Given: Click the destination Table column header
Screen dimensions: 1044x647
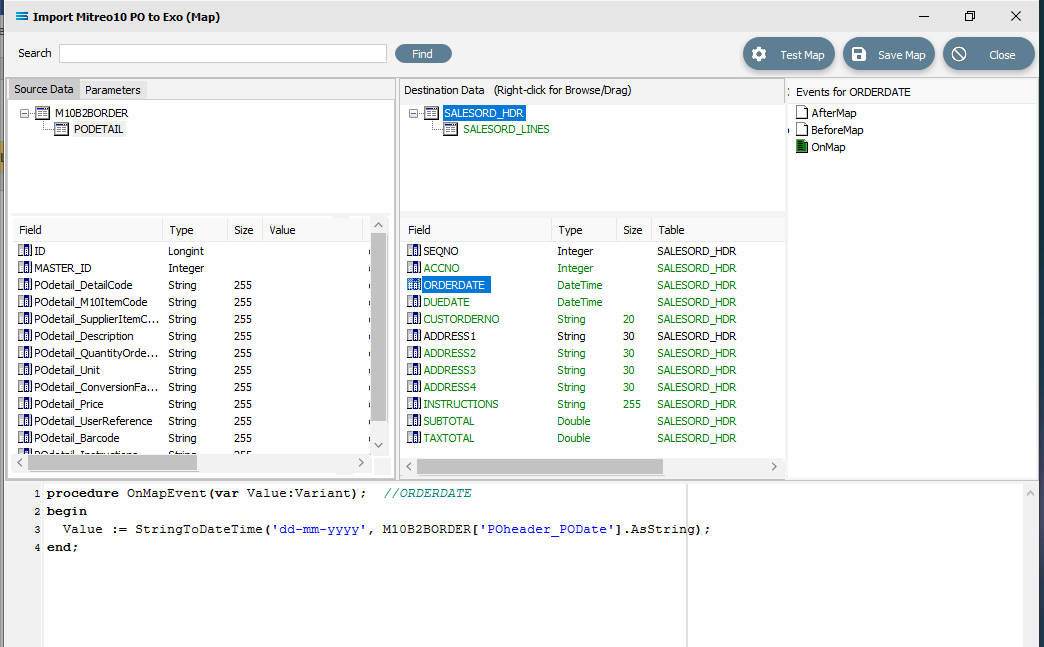Looking at the screenshot, I should point(718,230).
